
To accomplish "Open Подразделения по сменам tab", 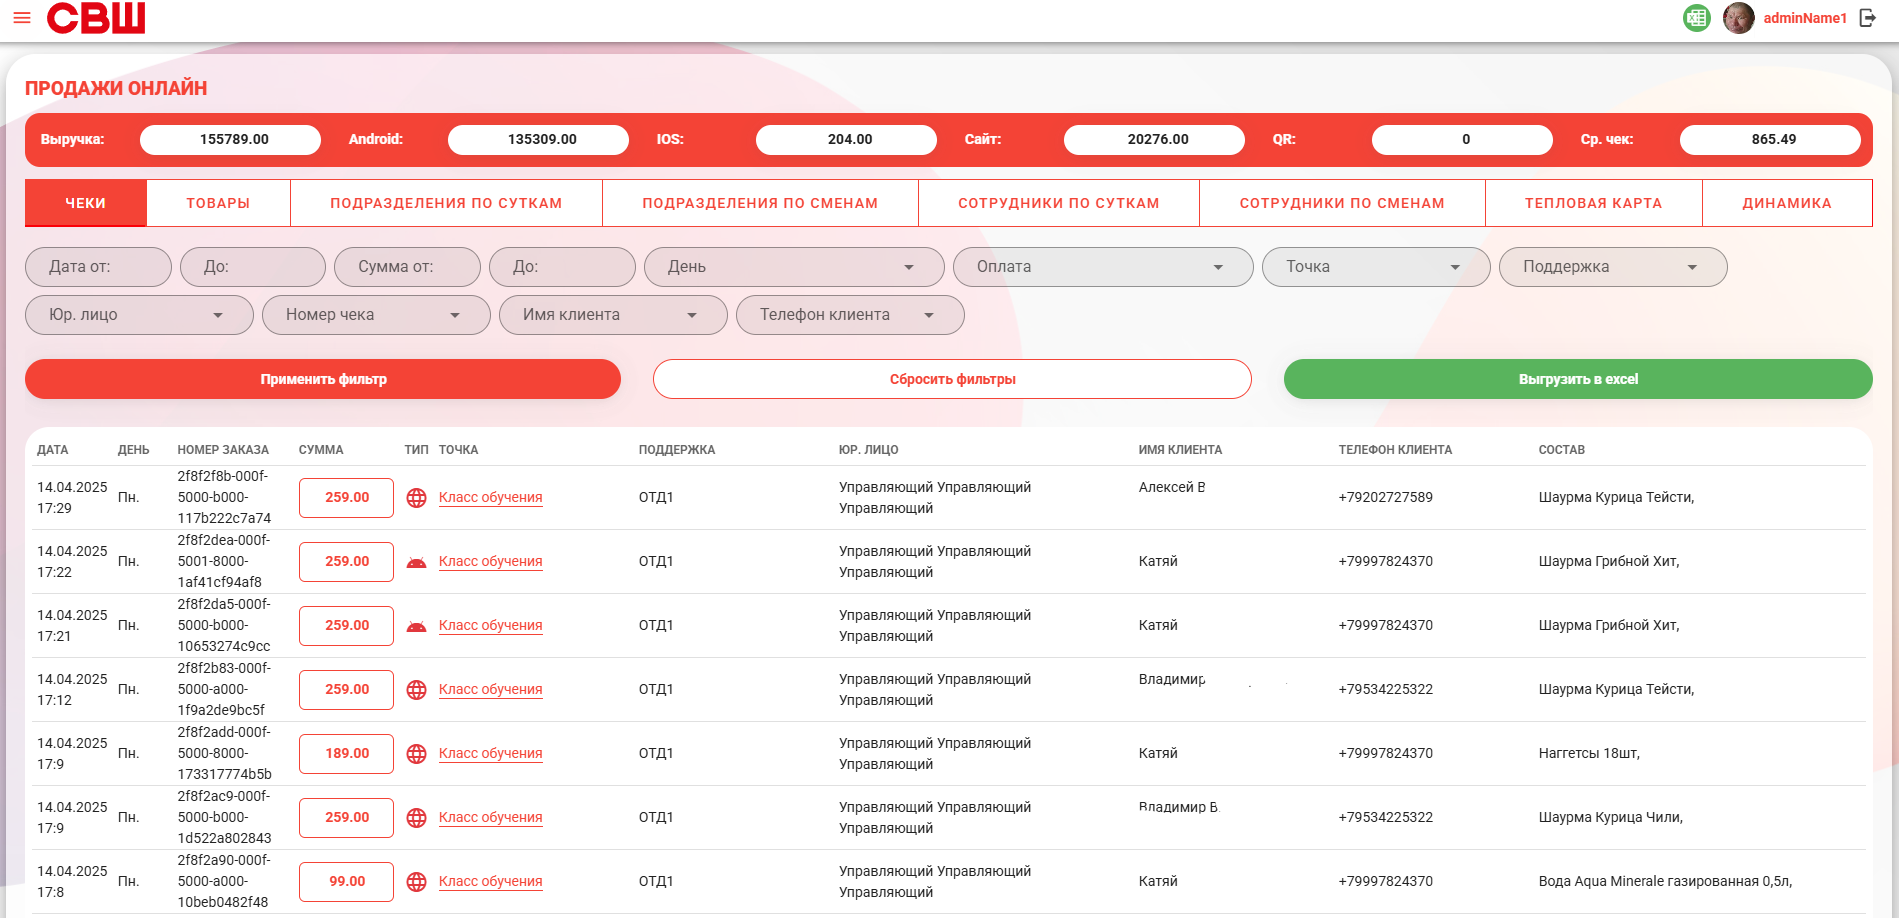I will click(760, 203).
